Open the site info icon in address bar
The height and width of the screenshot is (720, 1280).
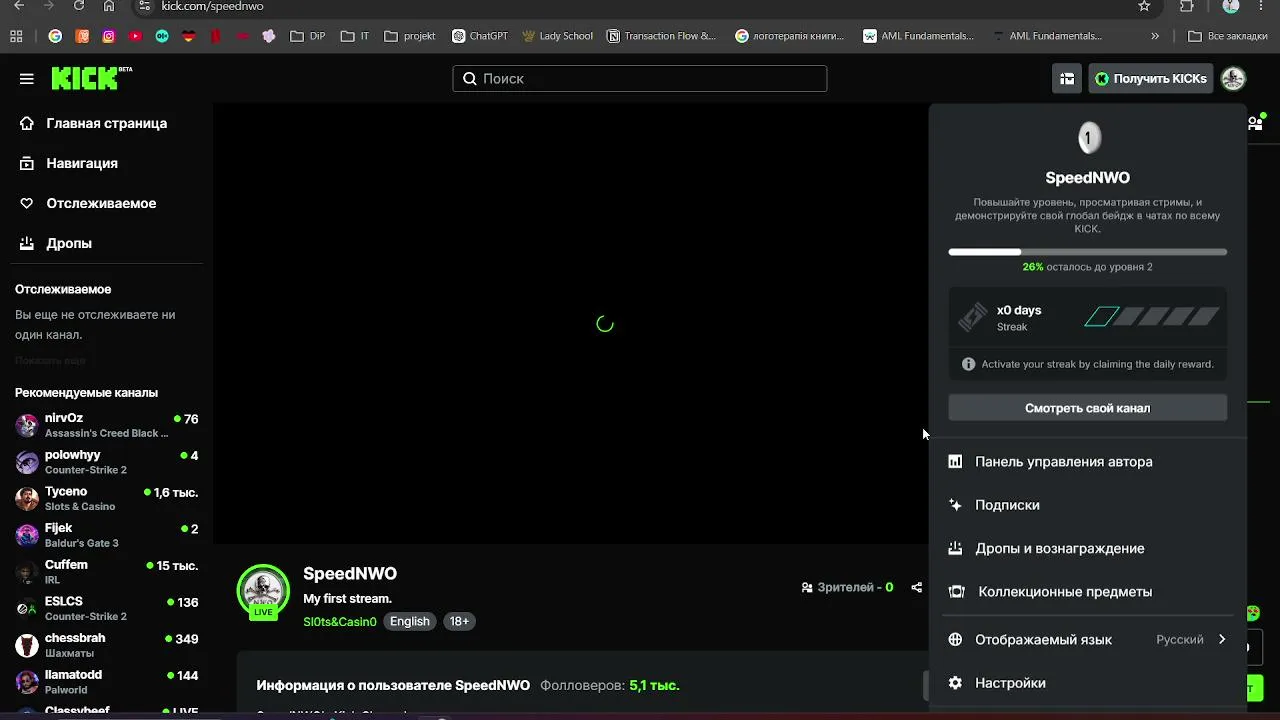pyautogui.click(x=144, y=6)
